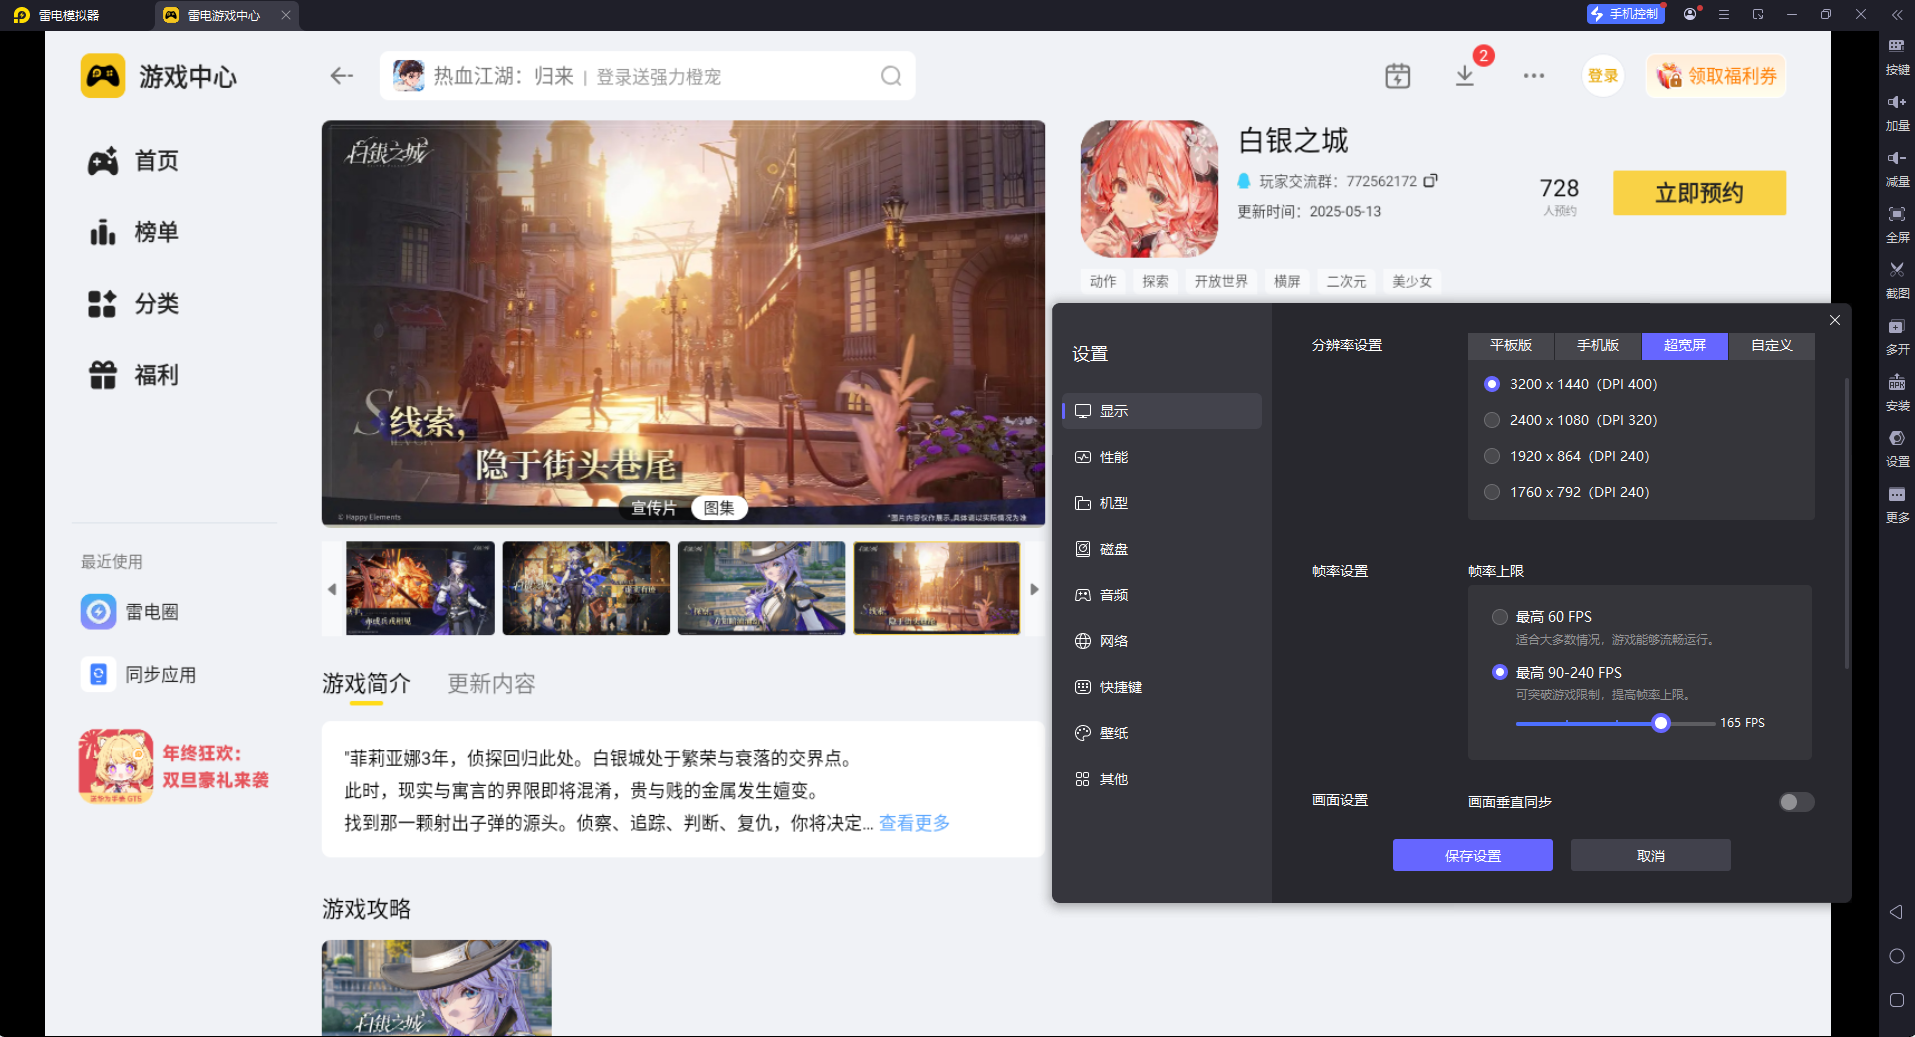Open 雷电圈 from recently used

point(131,611)
